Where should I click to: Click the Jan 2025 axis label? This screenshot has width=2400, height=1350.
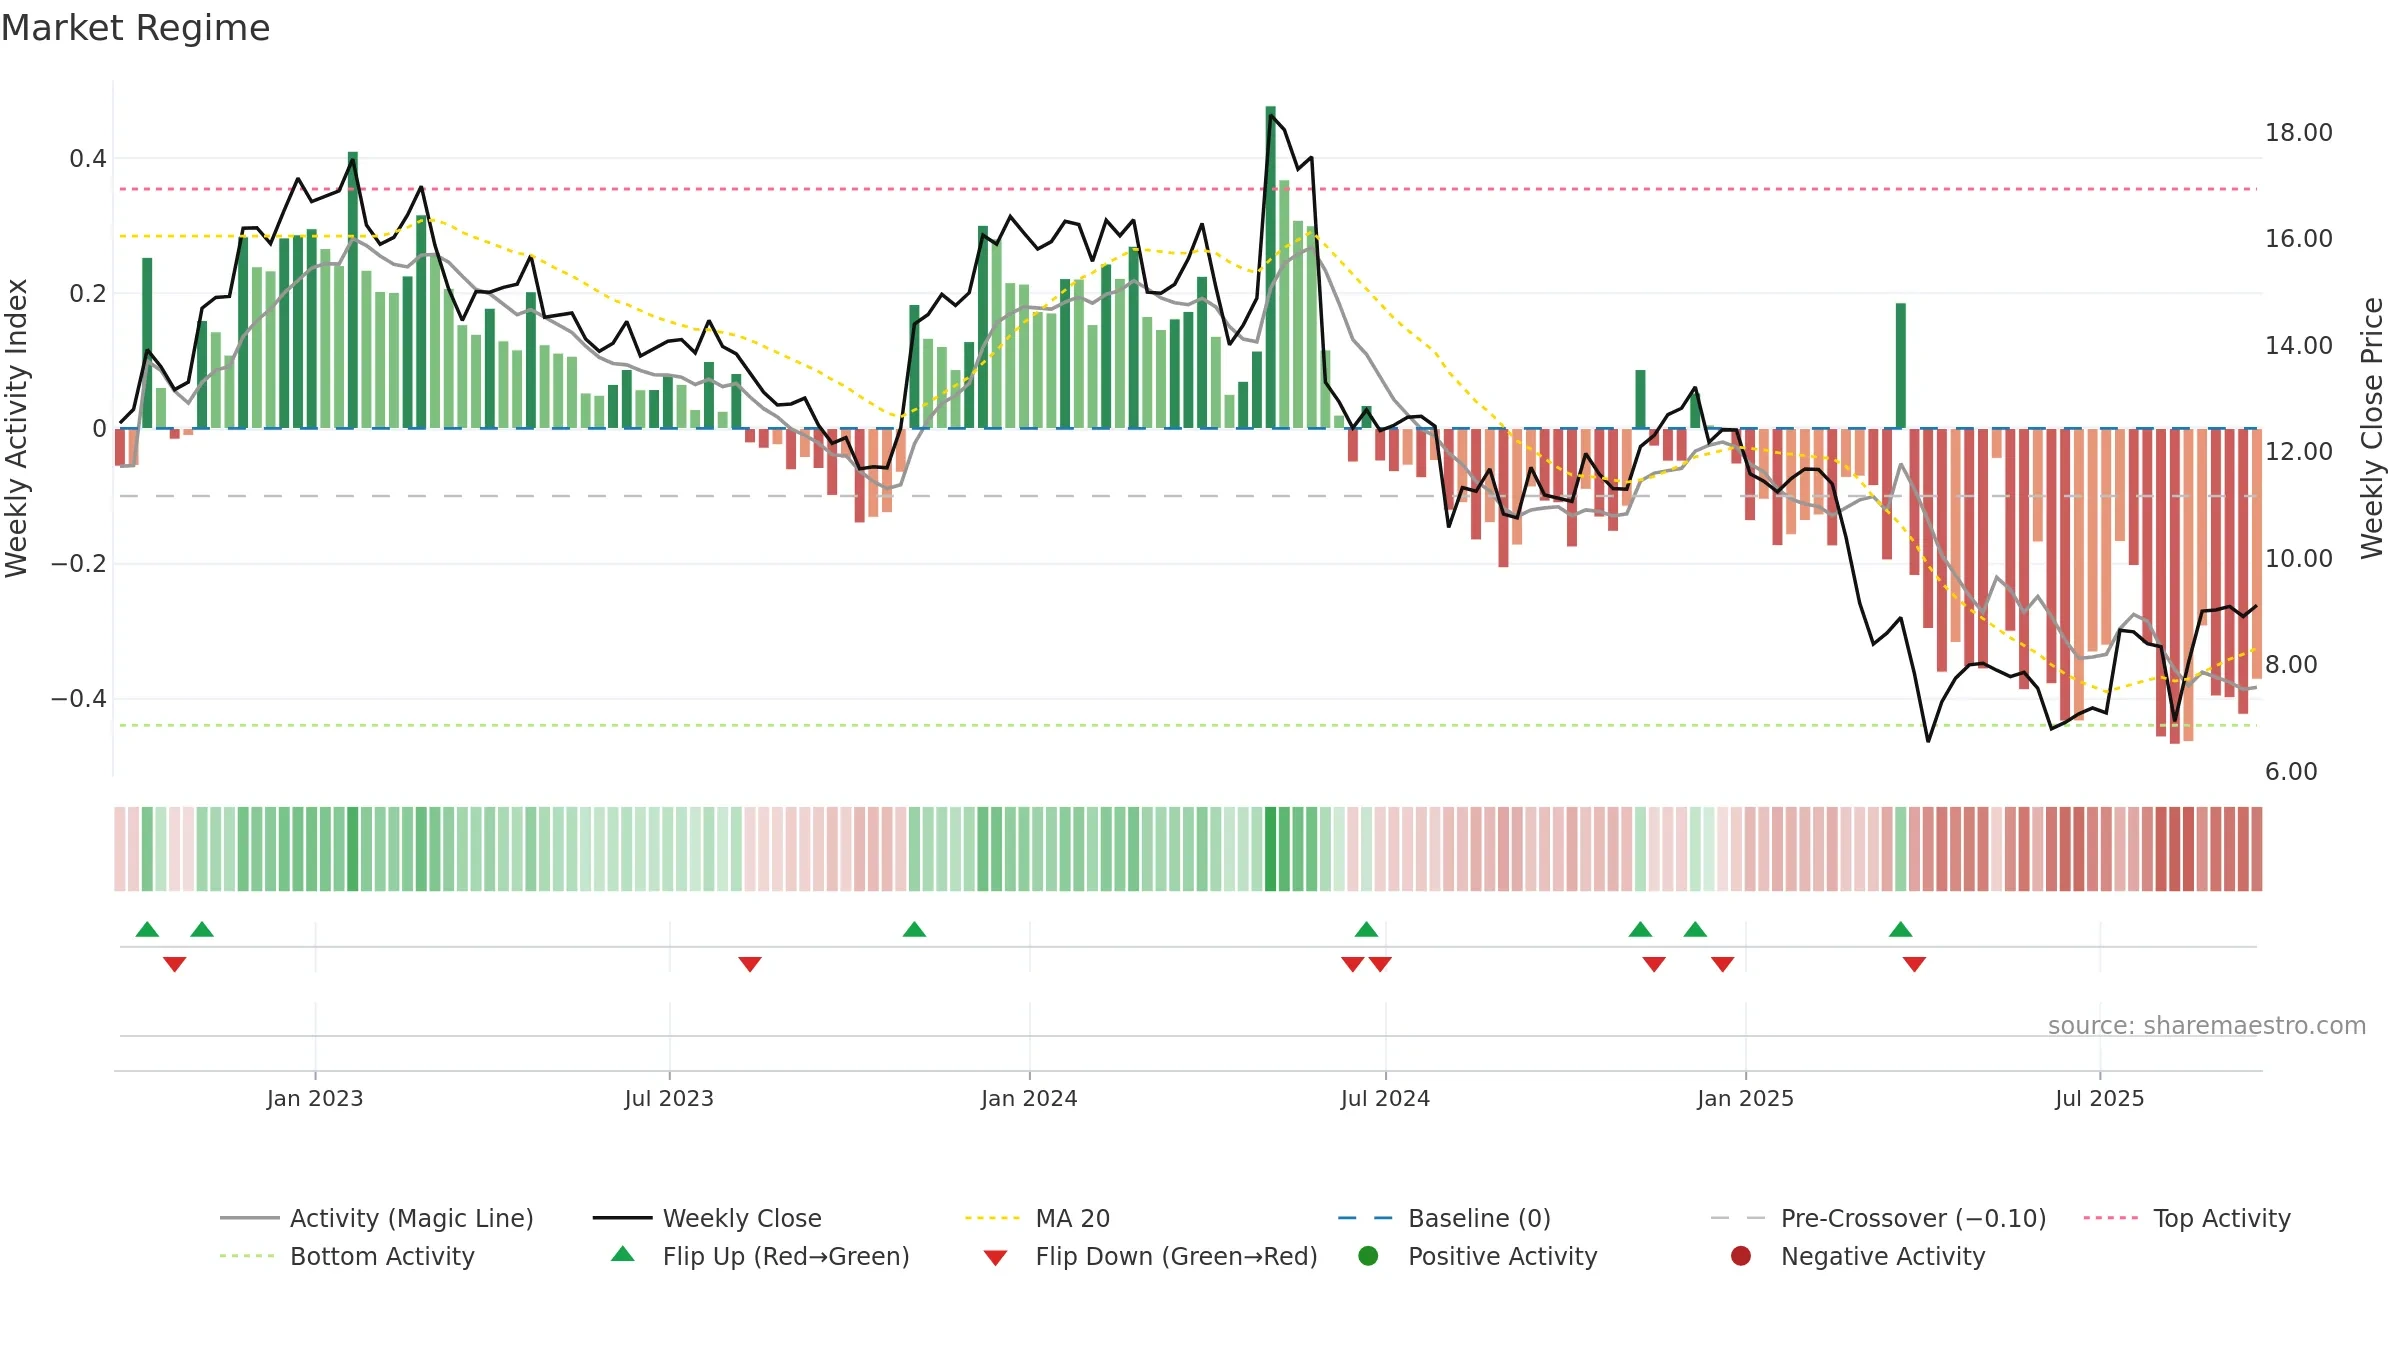click(1745, 1098)
